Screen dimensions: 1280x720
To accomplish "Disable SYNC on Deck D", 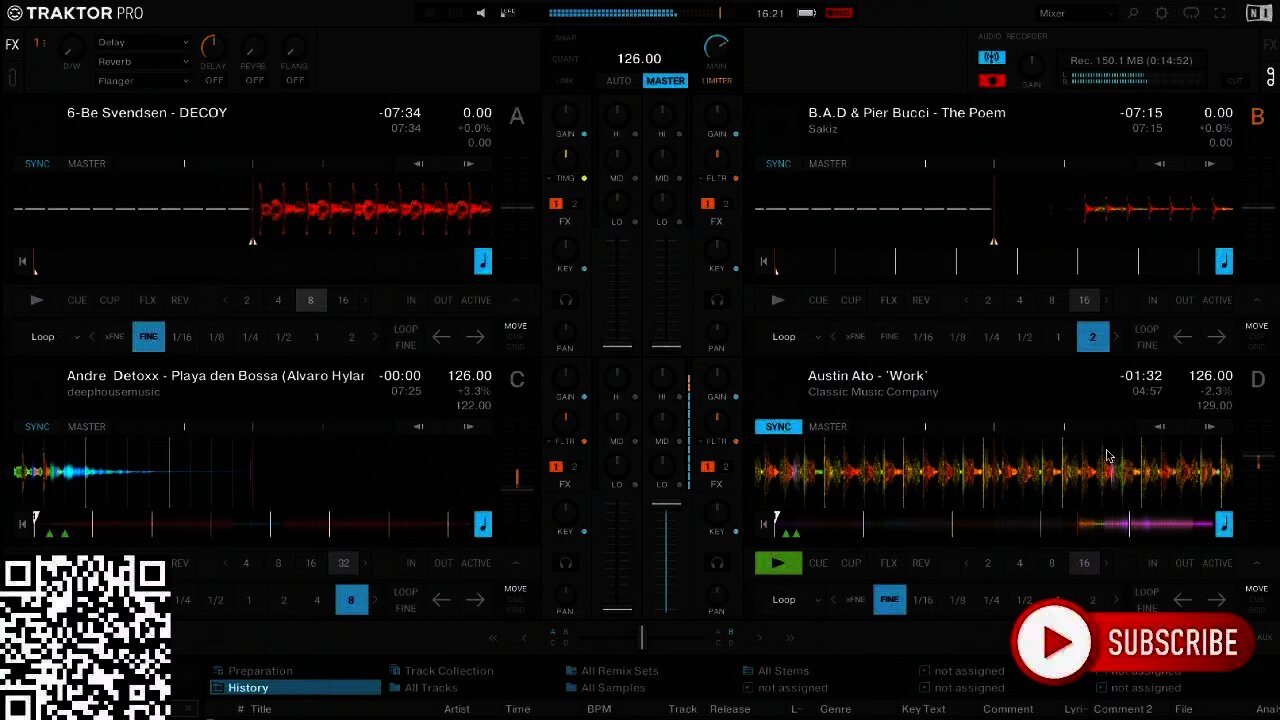I will coord(778,427).
